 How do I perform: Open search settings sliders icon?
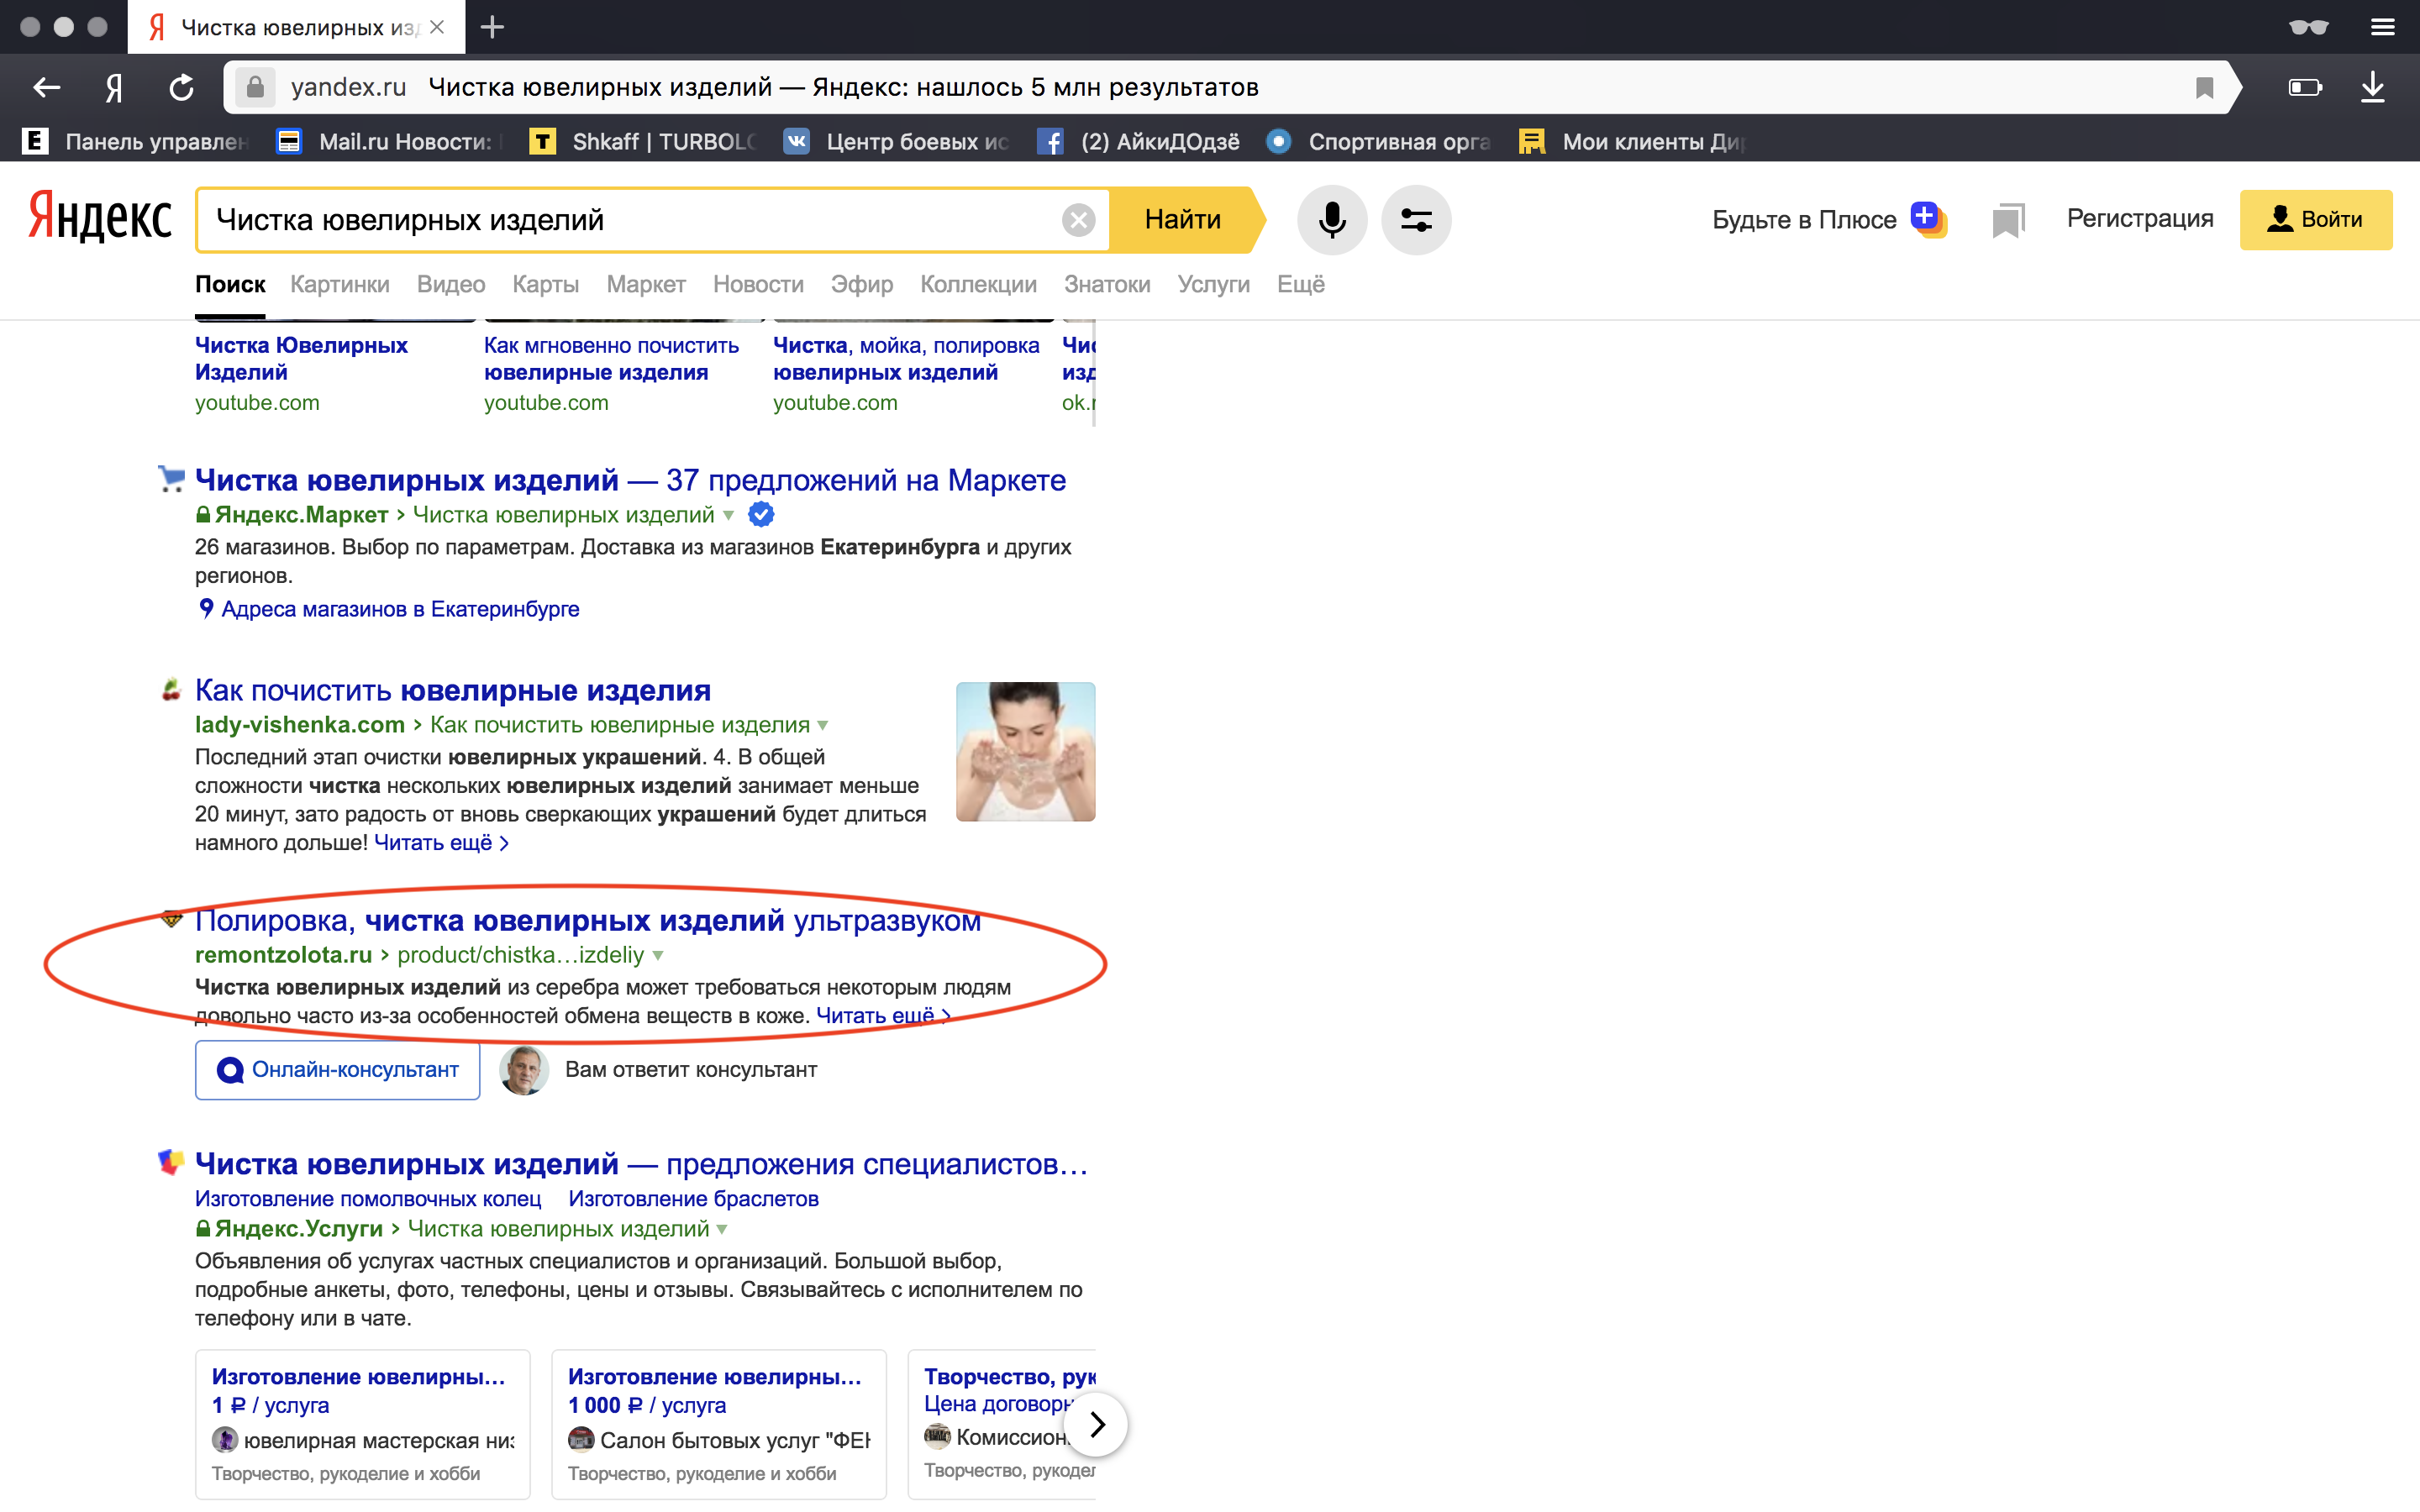coord(1415,219)
